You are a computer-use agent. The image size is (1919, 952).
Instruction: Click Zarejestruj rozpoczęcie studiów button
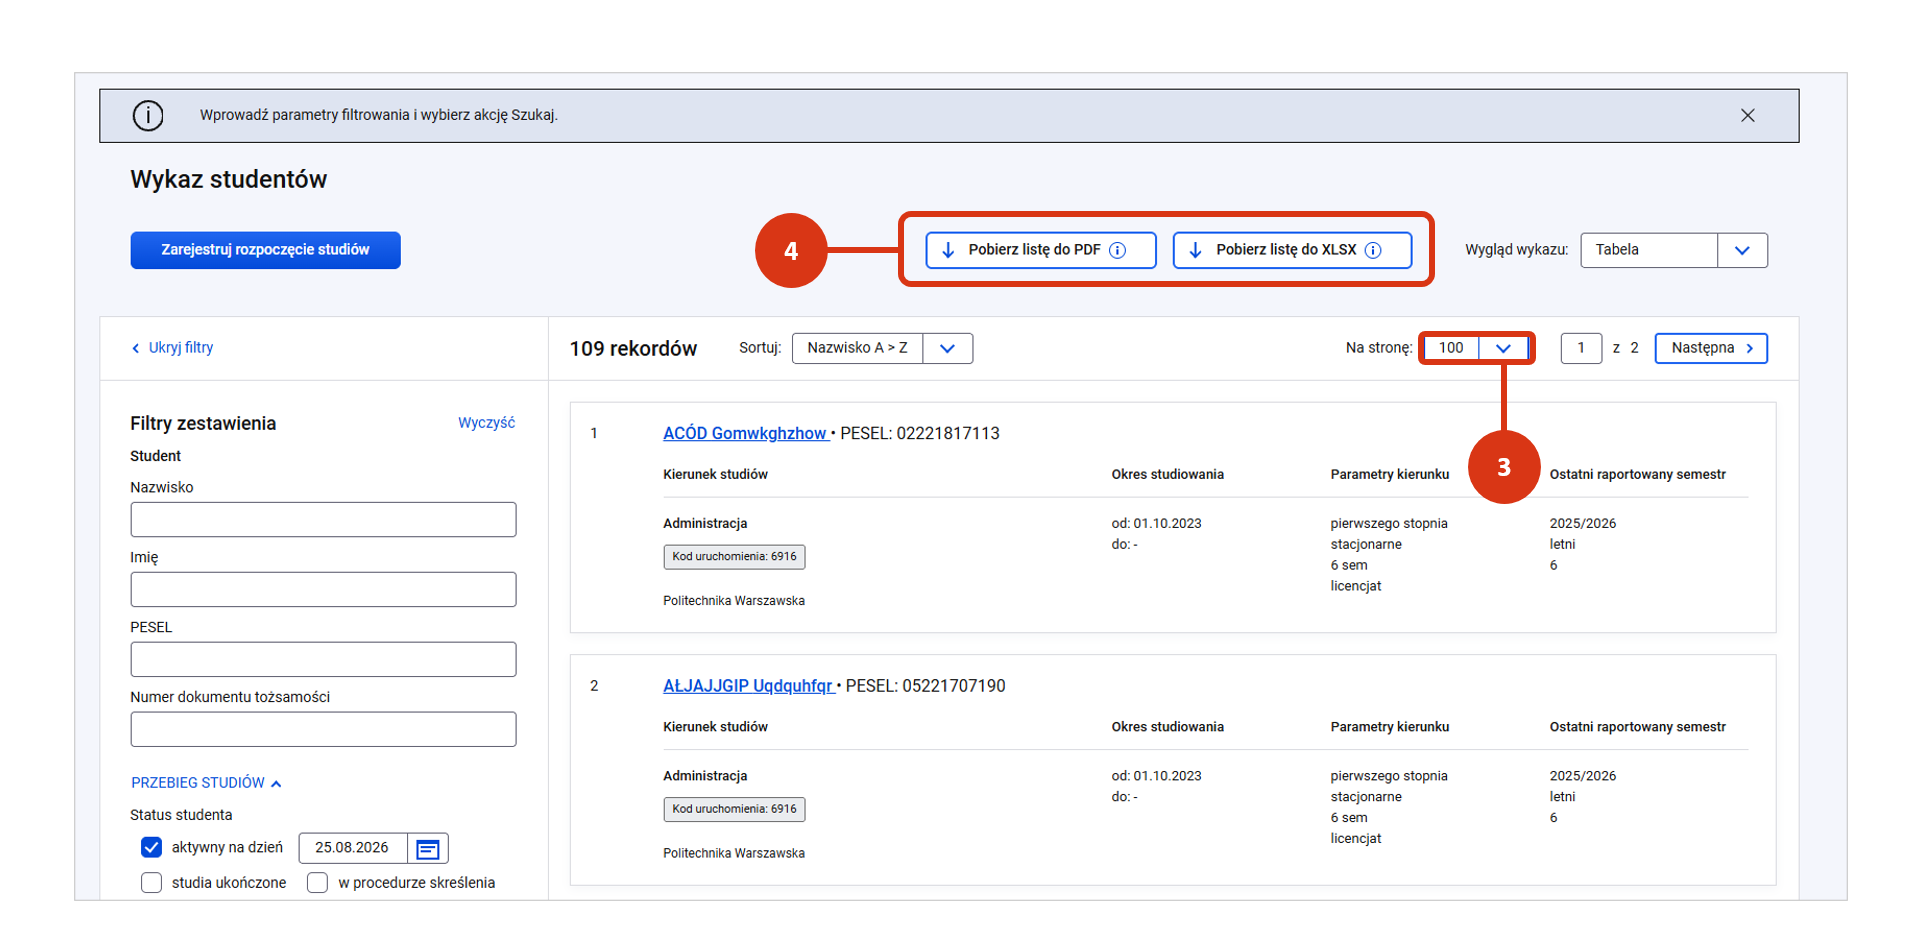click(x=265, y=250)
